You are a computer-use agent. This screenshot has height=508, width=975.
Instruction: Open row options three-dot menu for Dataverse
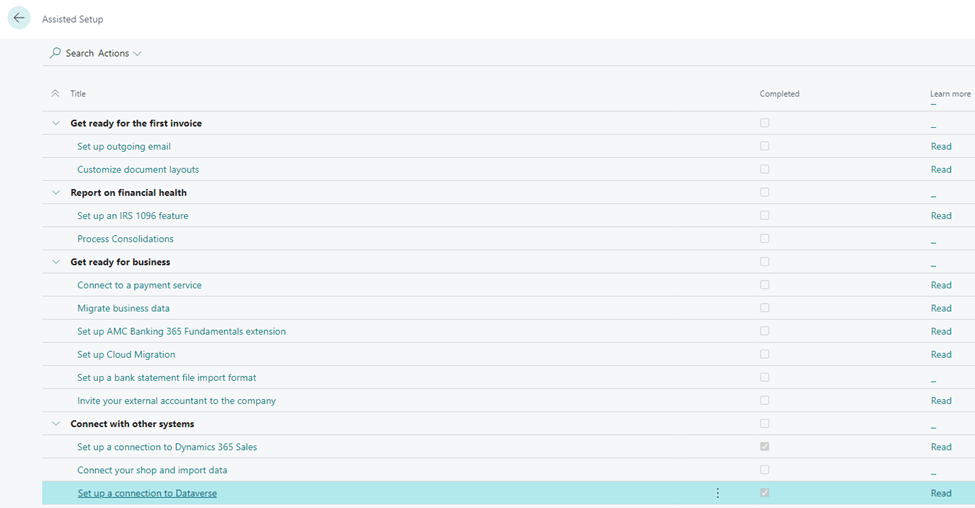tap(717, 493)
